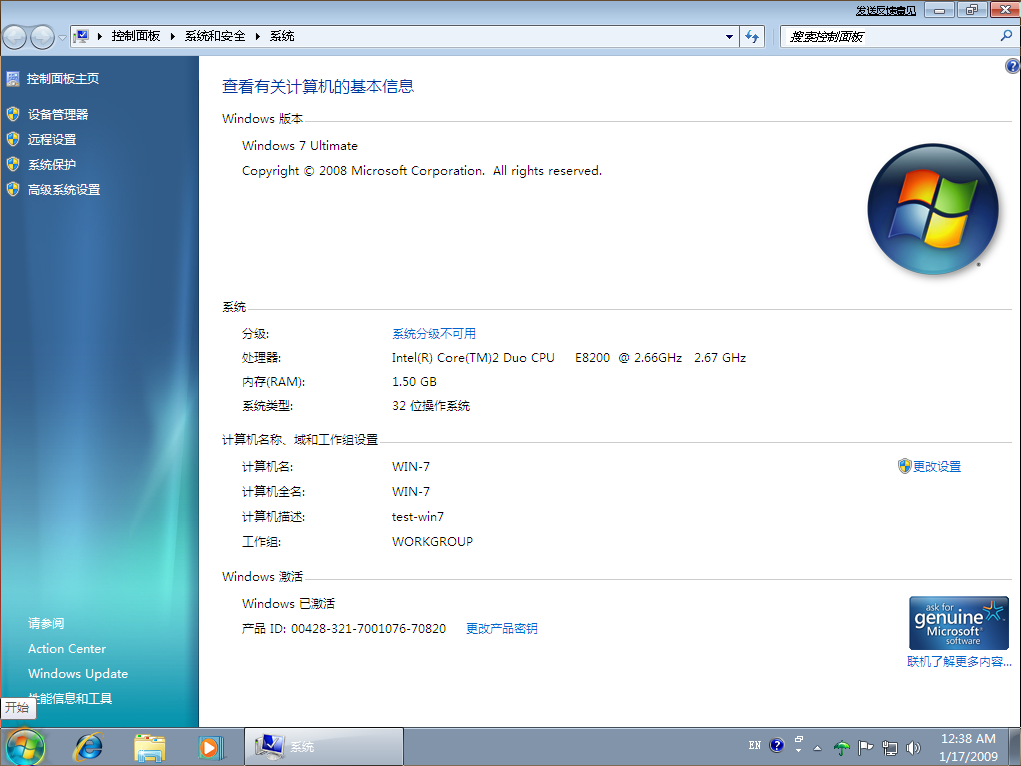Image resolution: width=1021 pixels, height=766 pixels.
Task: Click the Back navigation arrow button
Action: coord(14,37)
